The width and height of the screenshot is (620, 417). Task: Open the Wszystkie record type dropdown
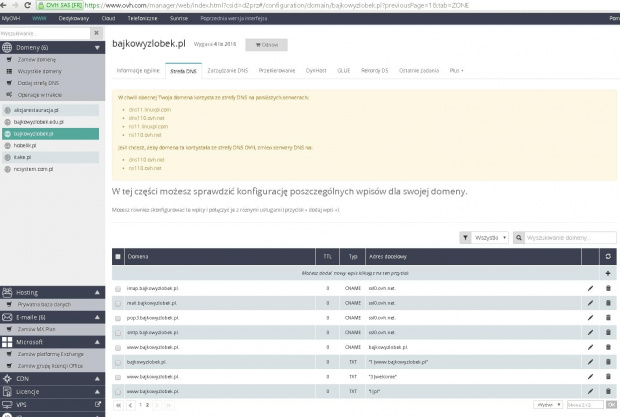[491, 238]
